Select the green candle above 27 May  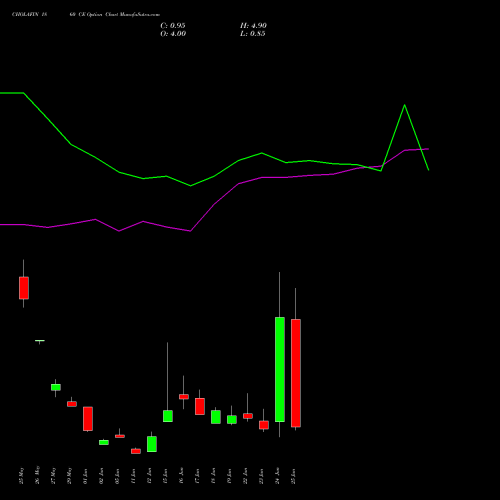click(x=56, y=387)
